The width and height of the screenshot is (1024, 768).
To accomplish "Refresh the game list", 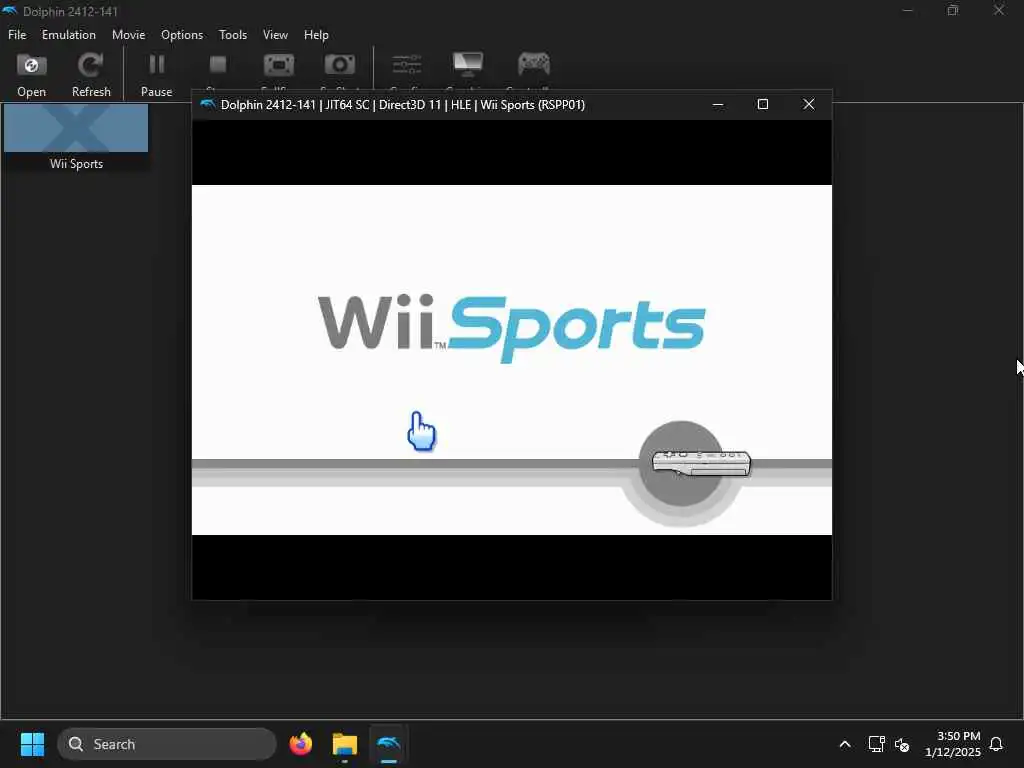I will [91, 75].
